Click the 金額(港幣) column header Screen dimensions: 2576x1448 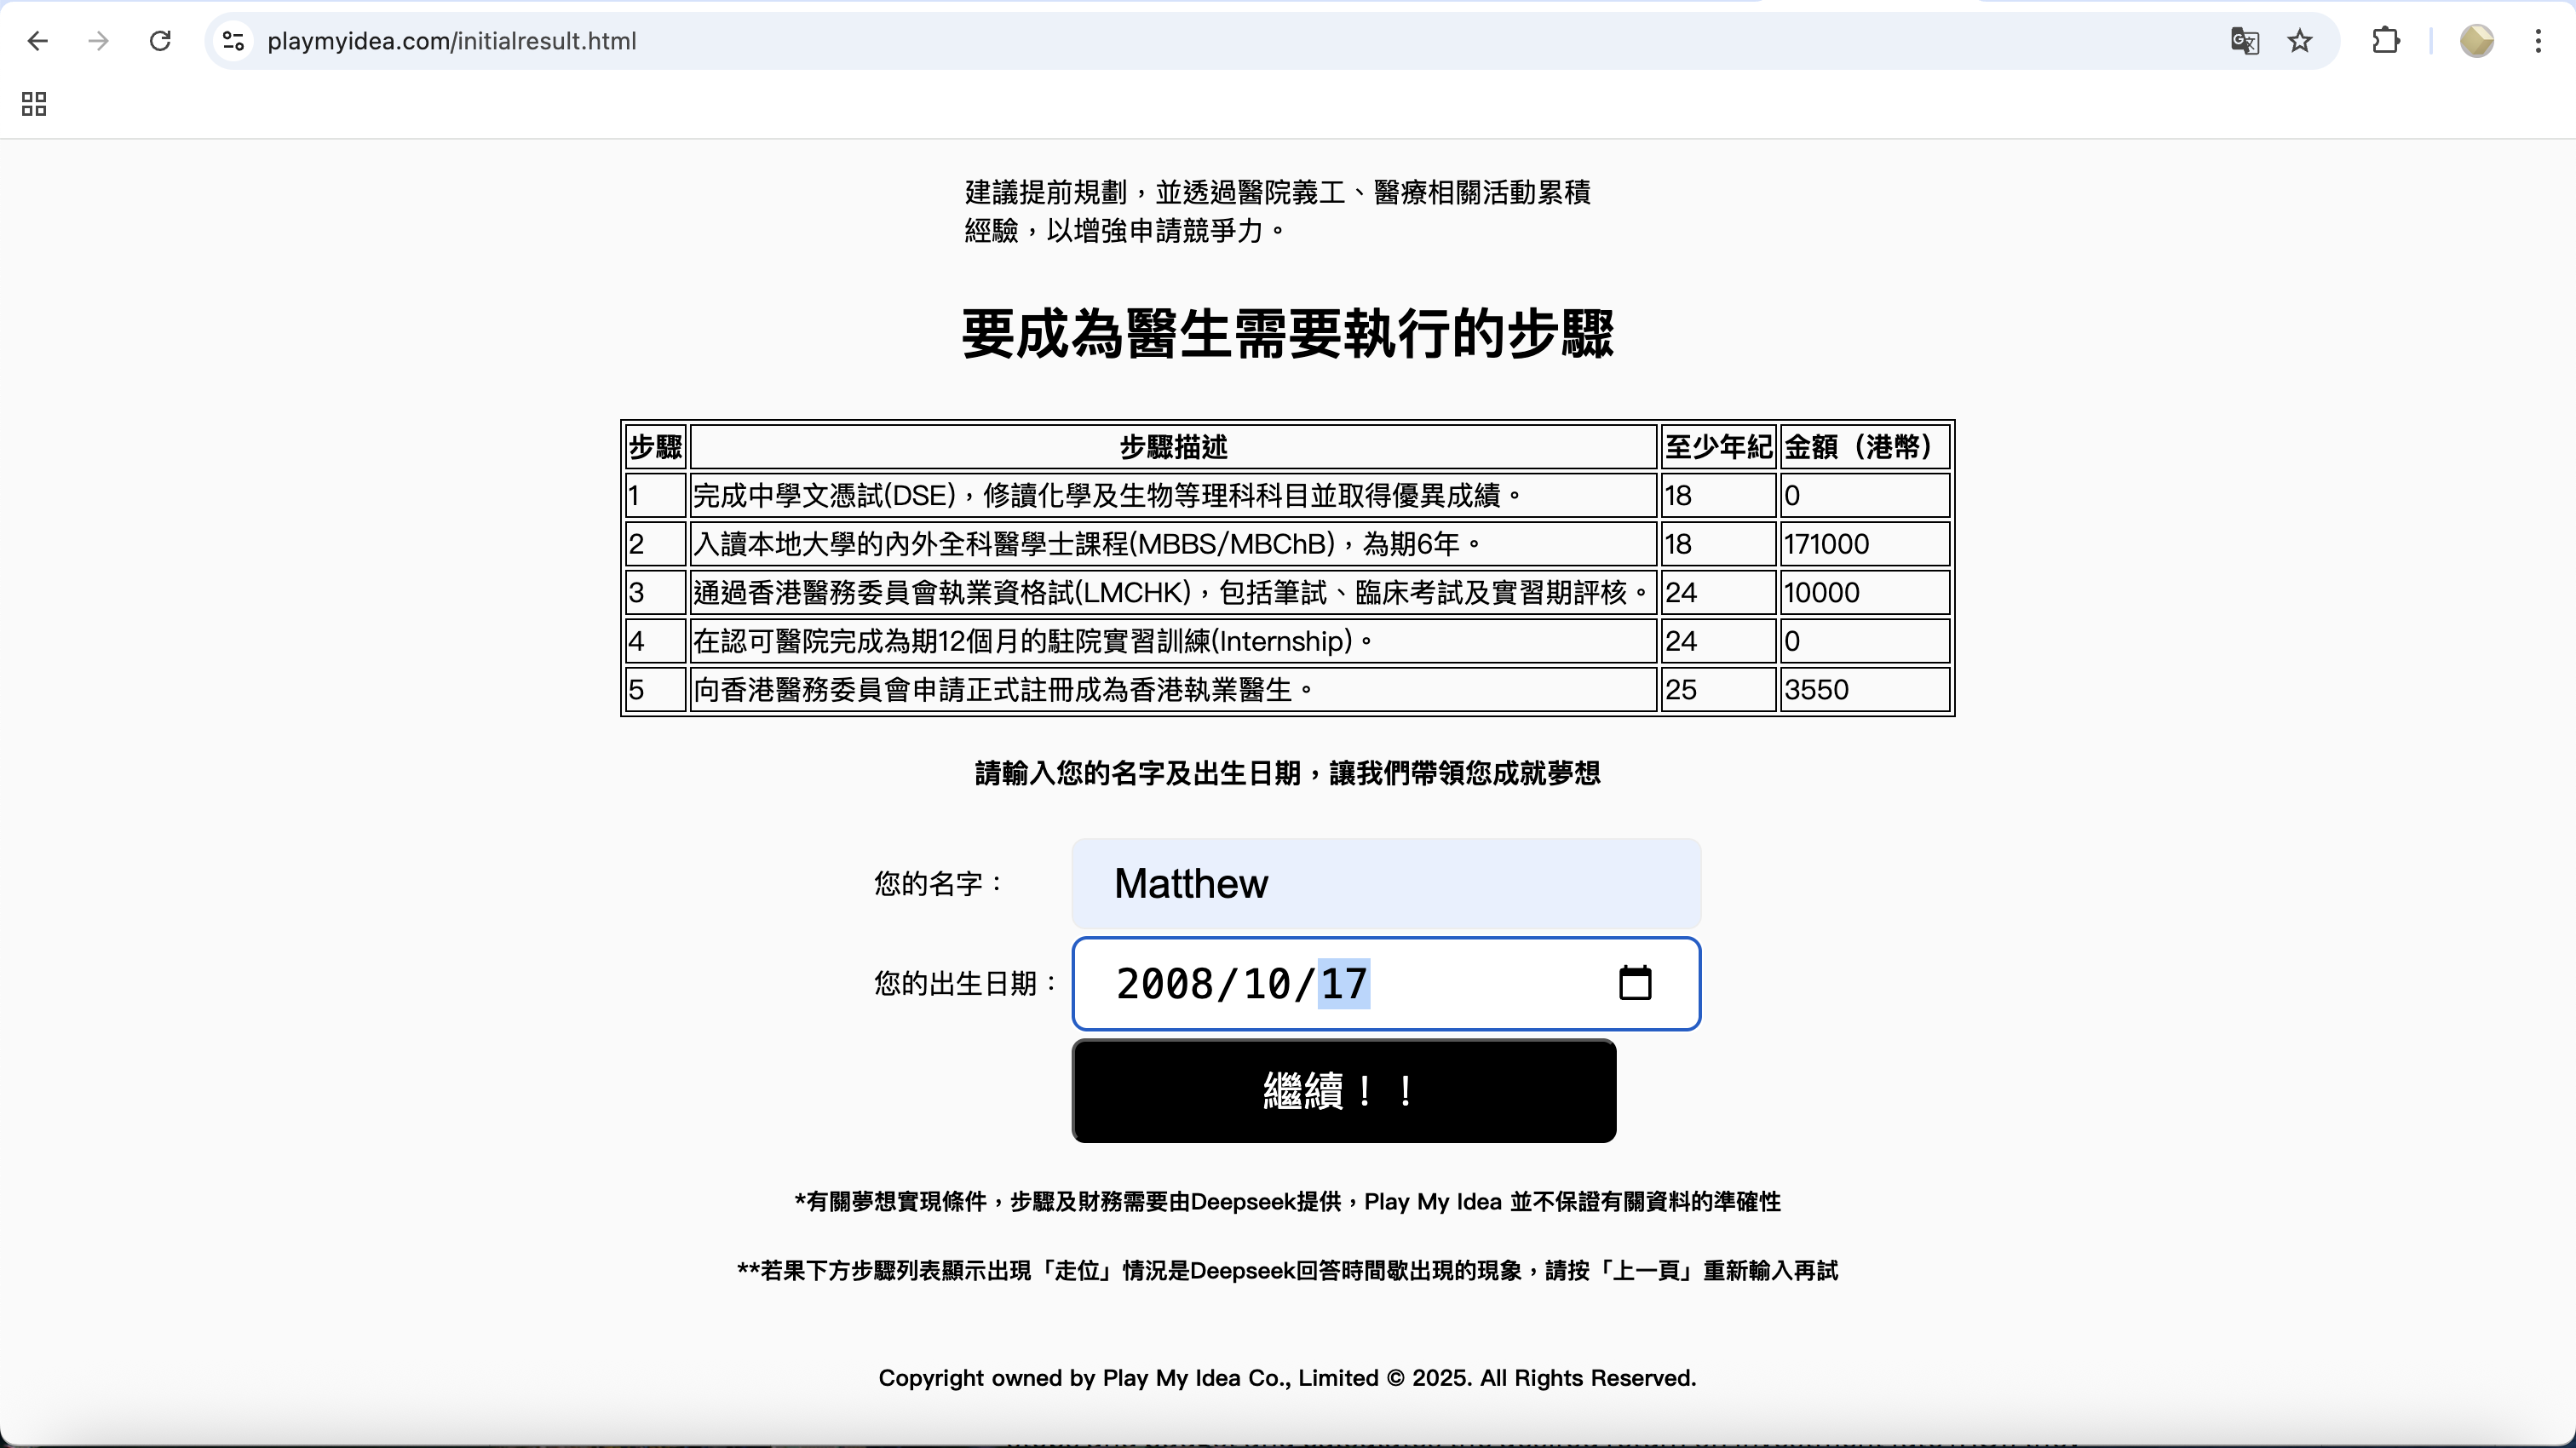(x=1863, y=447)
